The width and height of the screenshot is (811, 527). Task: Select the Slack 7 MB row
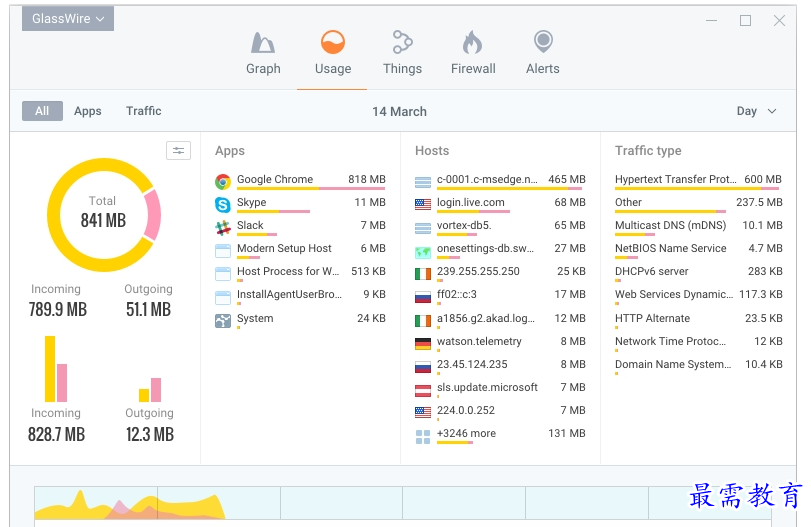tap(300, 228)
